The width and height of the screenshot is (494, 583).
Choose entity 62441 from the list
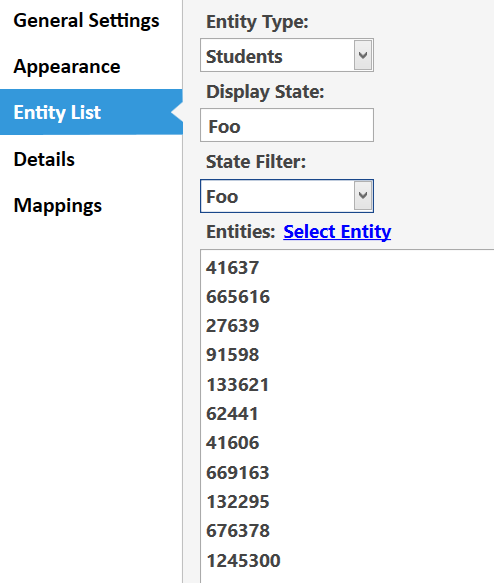tap(232, 413)
